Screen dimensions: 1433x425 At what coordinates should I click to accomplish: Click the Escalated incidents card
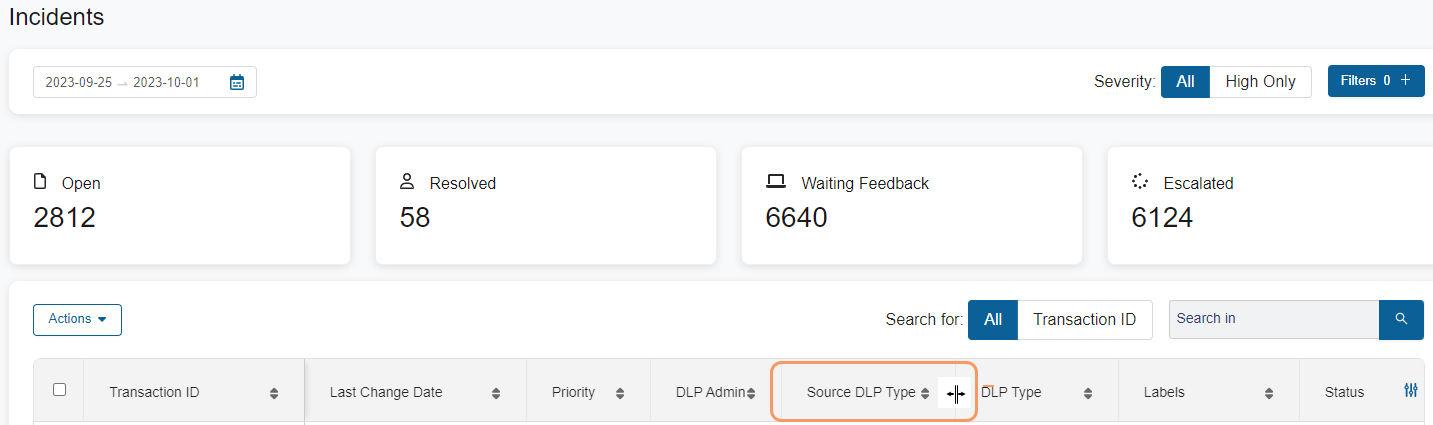click(x=1270, y=206)
